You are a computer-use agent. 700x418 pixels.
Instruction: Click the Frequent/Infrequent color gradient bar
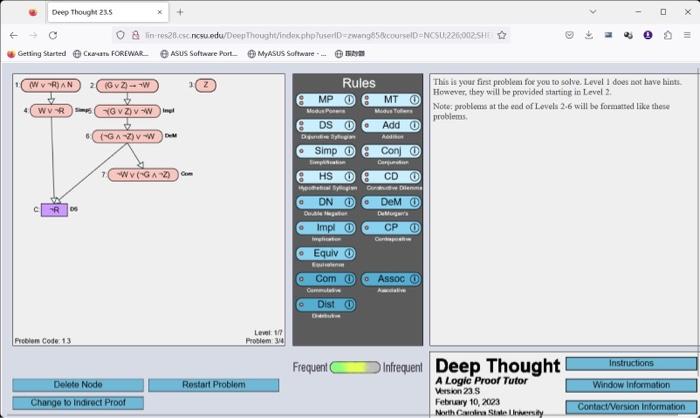click(355, 368)
